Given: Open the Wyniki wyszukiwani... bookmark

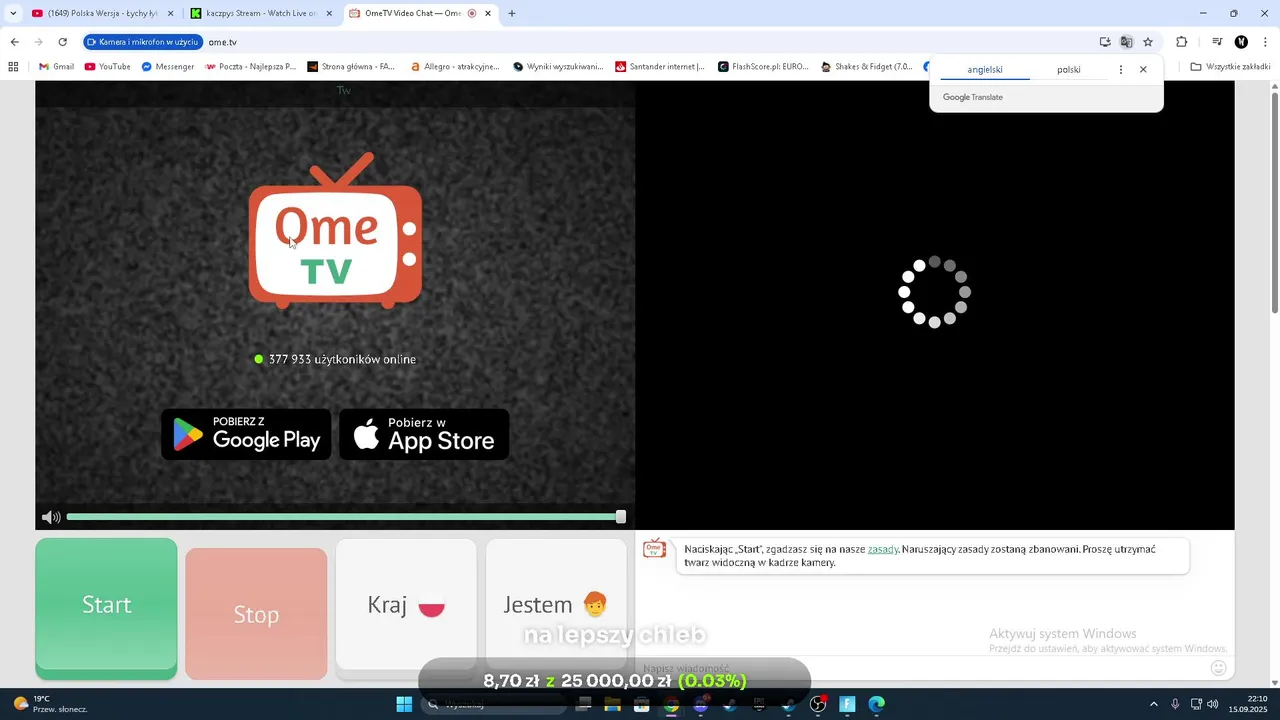Looking at the screenshot, I should click(x=558, y=67).
